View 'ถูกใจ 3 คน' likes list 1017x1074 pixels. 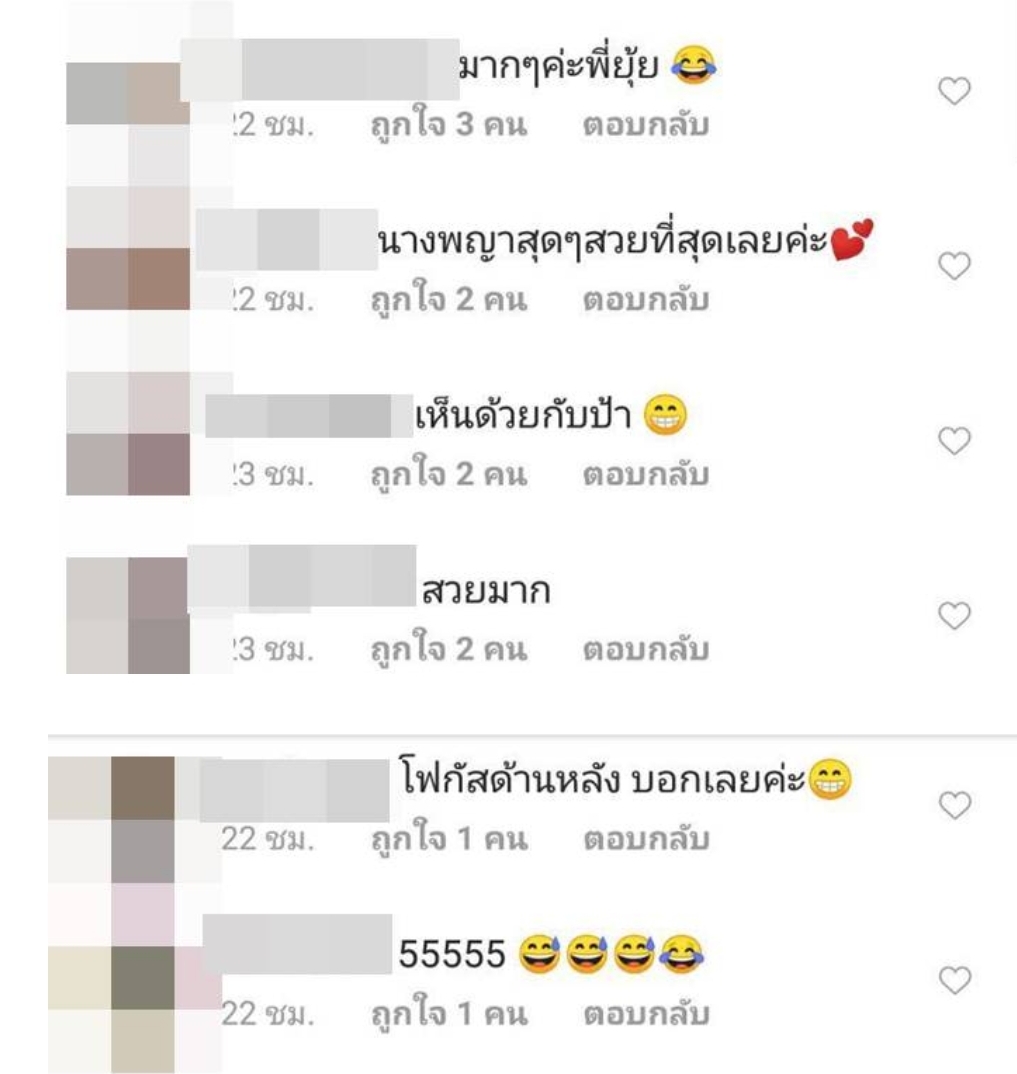tap(449, 125)
